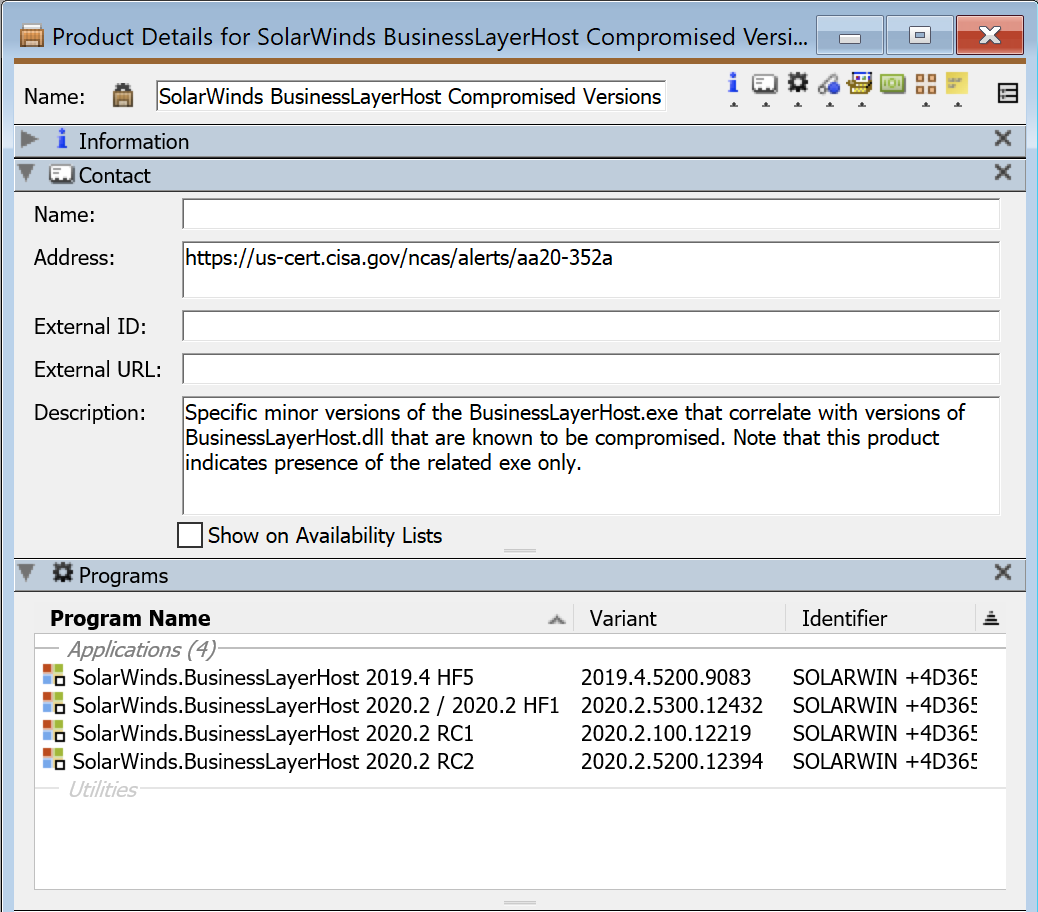Click the Programs gear toolbar icon

click(x=798, y=83)
